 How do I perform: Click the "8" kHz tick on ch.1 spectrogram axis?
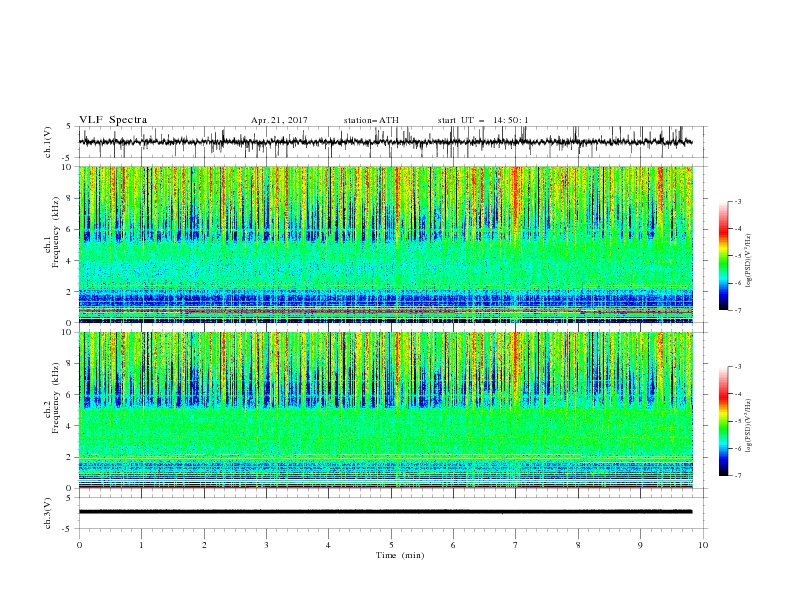point(71,198)
